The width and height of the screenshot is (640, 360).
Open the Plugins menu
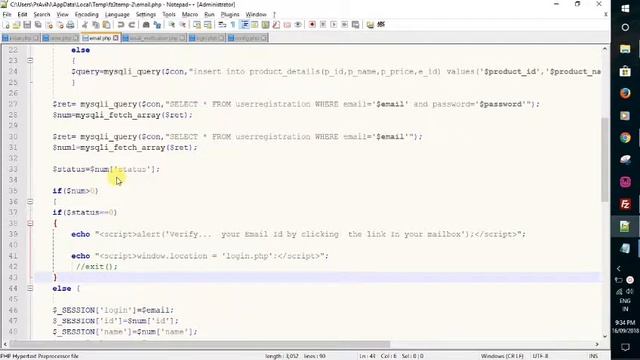(x=230, y=14)
